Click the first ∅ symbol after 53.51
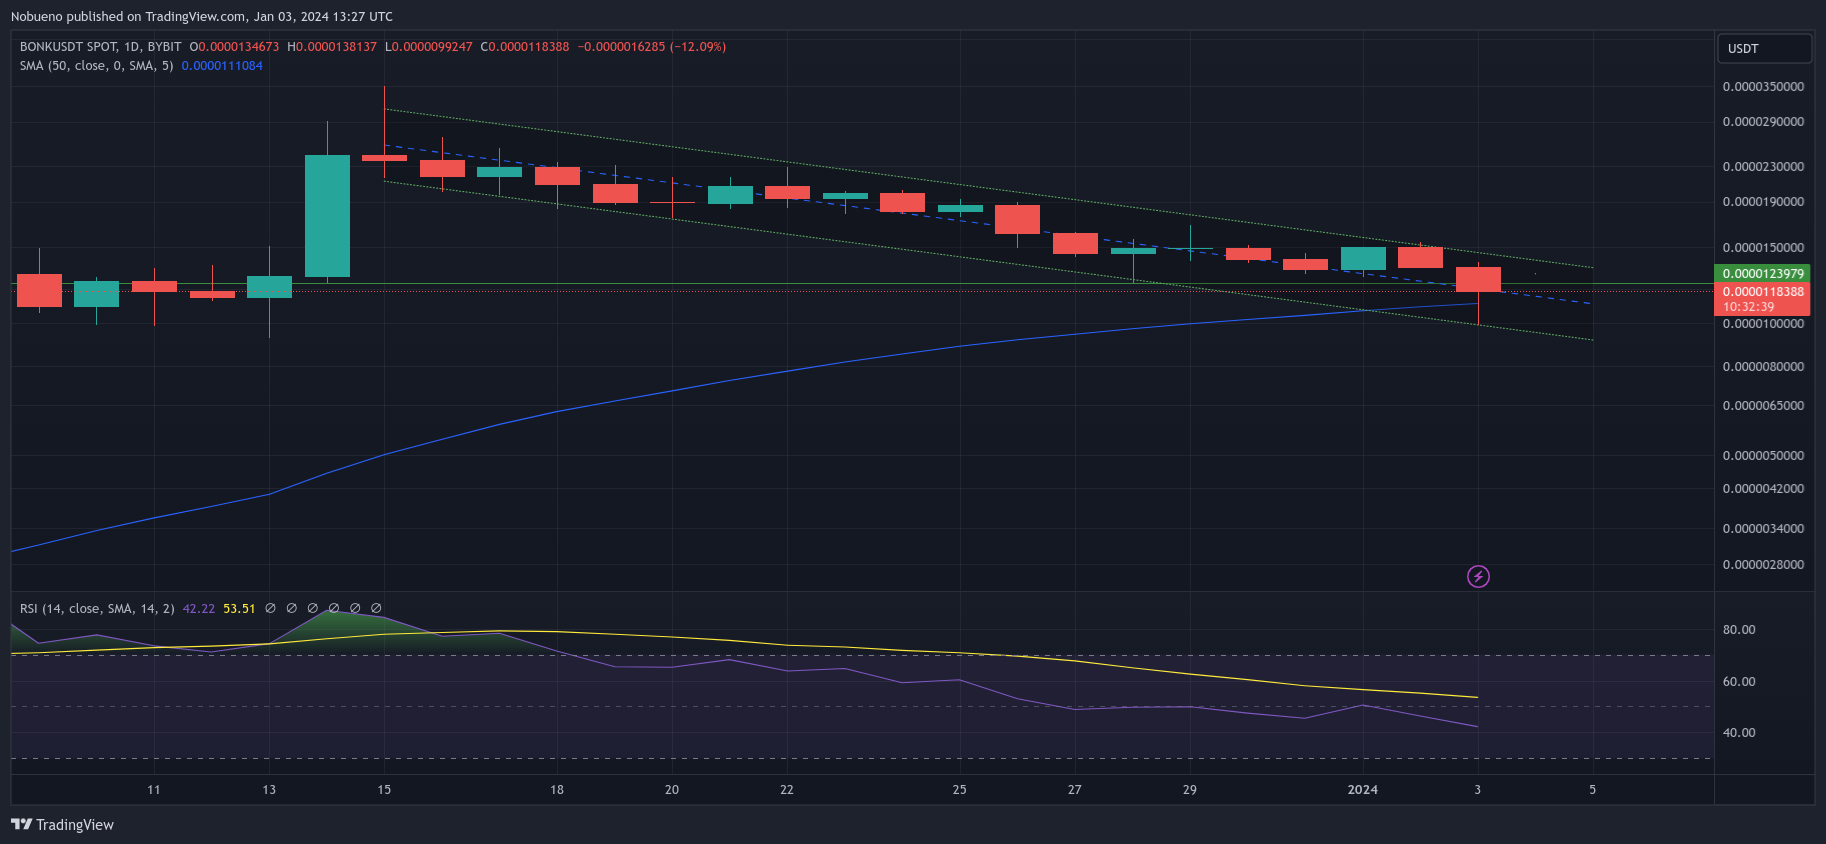Screen dimensions: 1826x844 (x=270, y=608)
